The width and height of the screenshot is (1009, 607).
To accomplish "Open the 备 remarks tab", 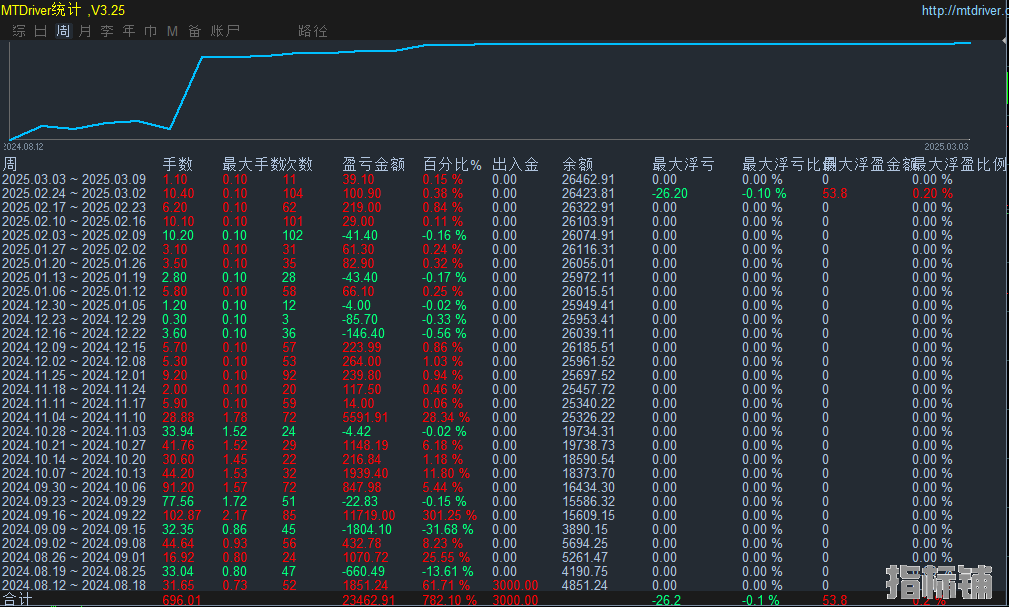I will pyautogui.click(x=194, y=31).
